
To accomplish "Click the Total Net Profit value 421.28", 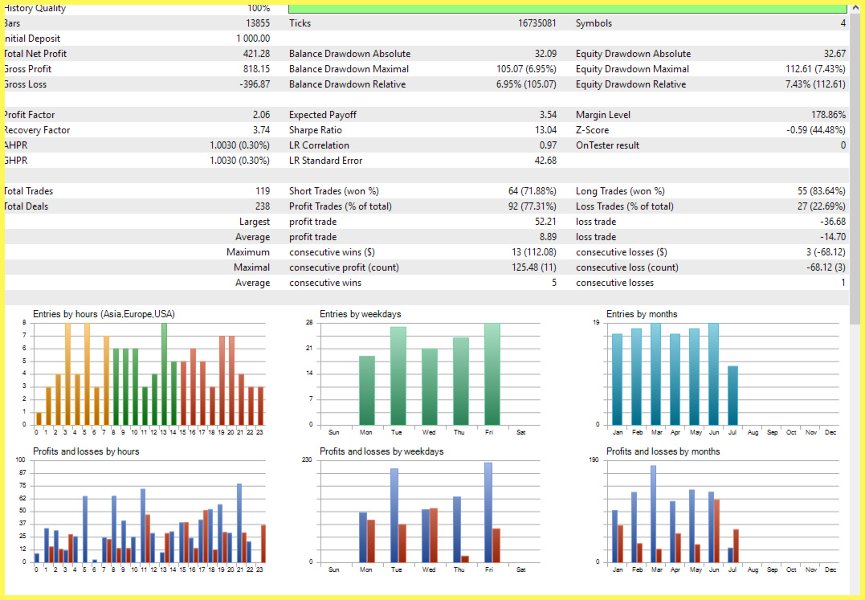I will click(x=256, y=53).
